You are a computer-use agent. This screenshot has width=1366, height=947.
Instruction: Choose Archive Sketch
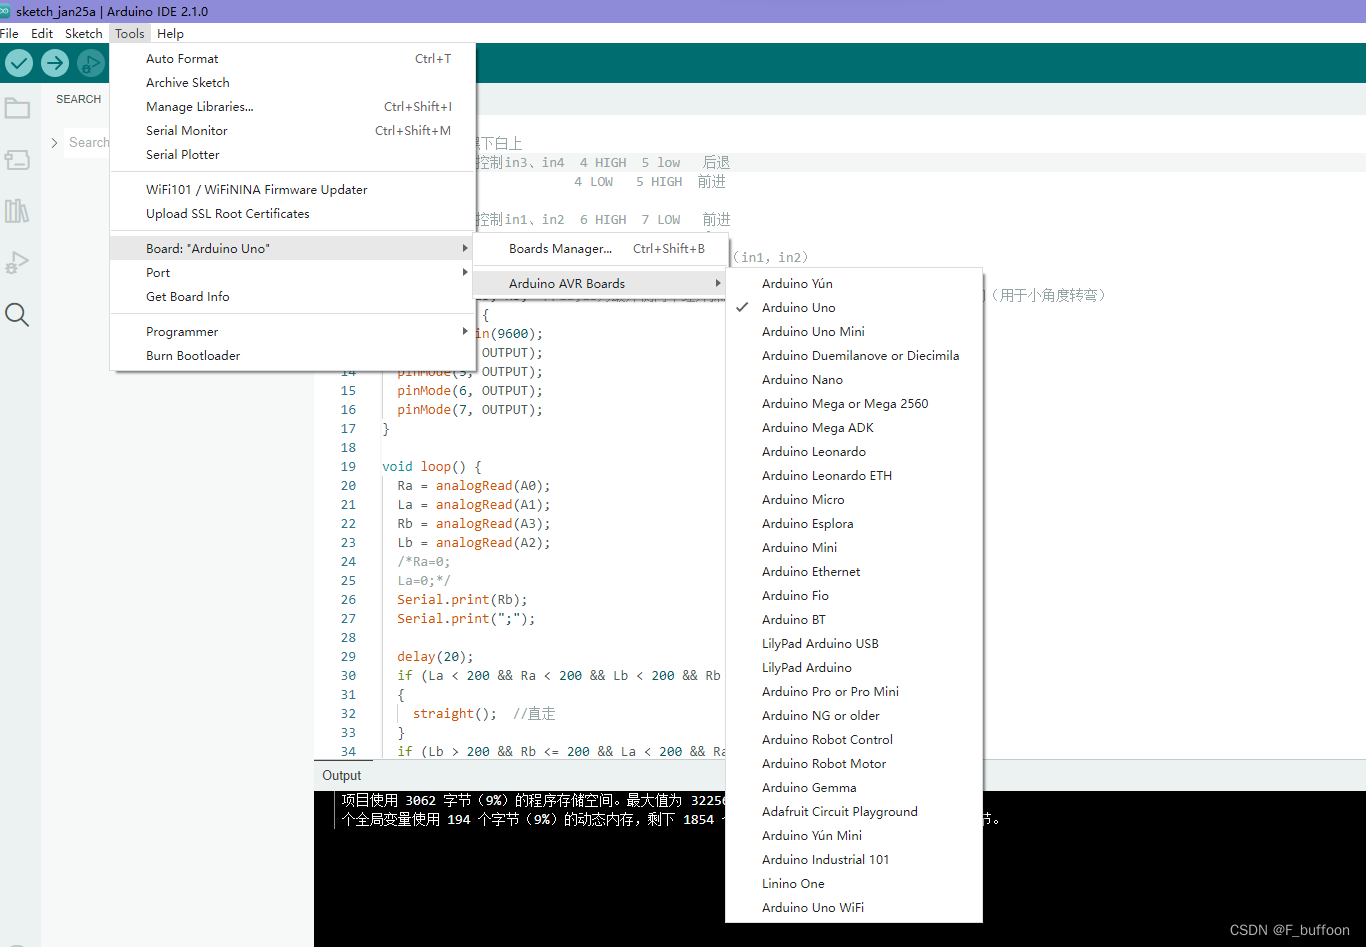point(292,82)
